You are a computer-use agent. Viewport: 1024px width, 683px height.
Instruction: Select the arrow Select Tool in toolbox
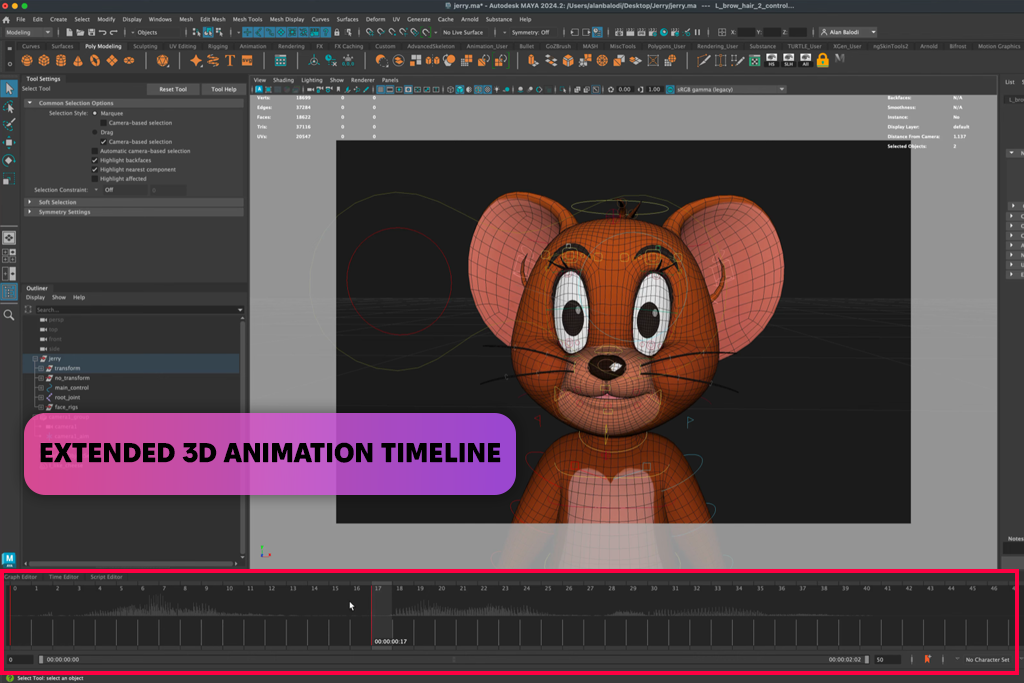(x=9, y=88)
